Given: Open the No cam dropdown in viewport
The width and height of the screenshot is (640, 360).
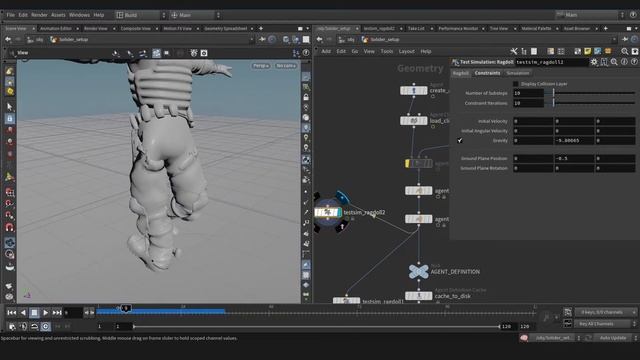Looking at the screenshot, I should (x=286, y=66).
